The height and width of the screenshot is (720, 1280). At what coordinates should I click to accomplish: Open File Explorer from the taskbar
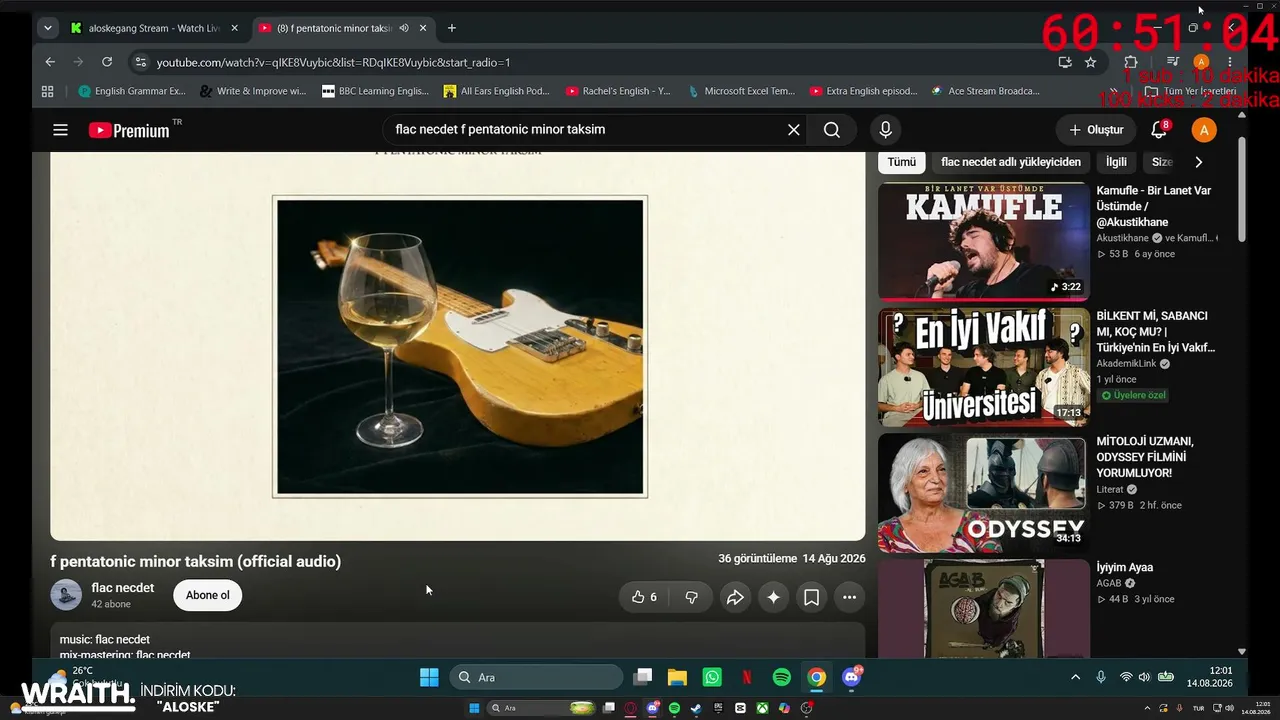click(x=677, y=677)
